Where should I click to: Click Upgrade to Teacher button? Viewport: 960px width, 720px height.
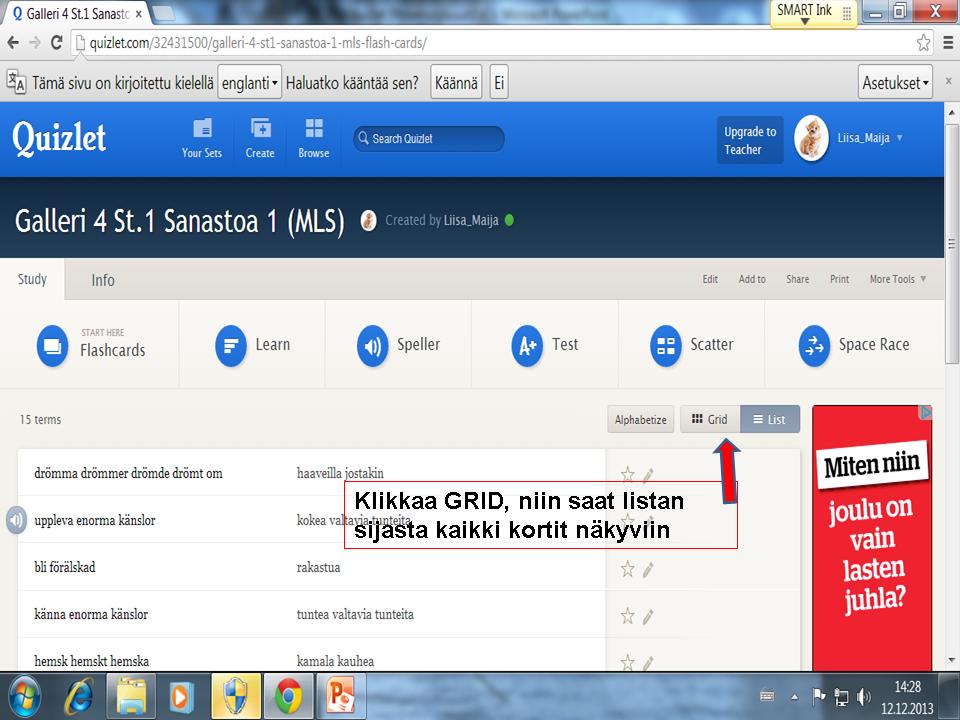(750, 141)
